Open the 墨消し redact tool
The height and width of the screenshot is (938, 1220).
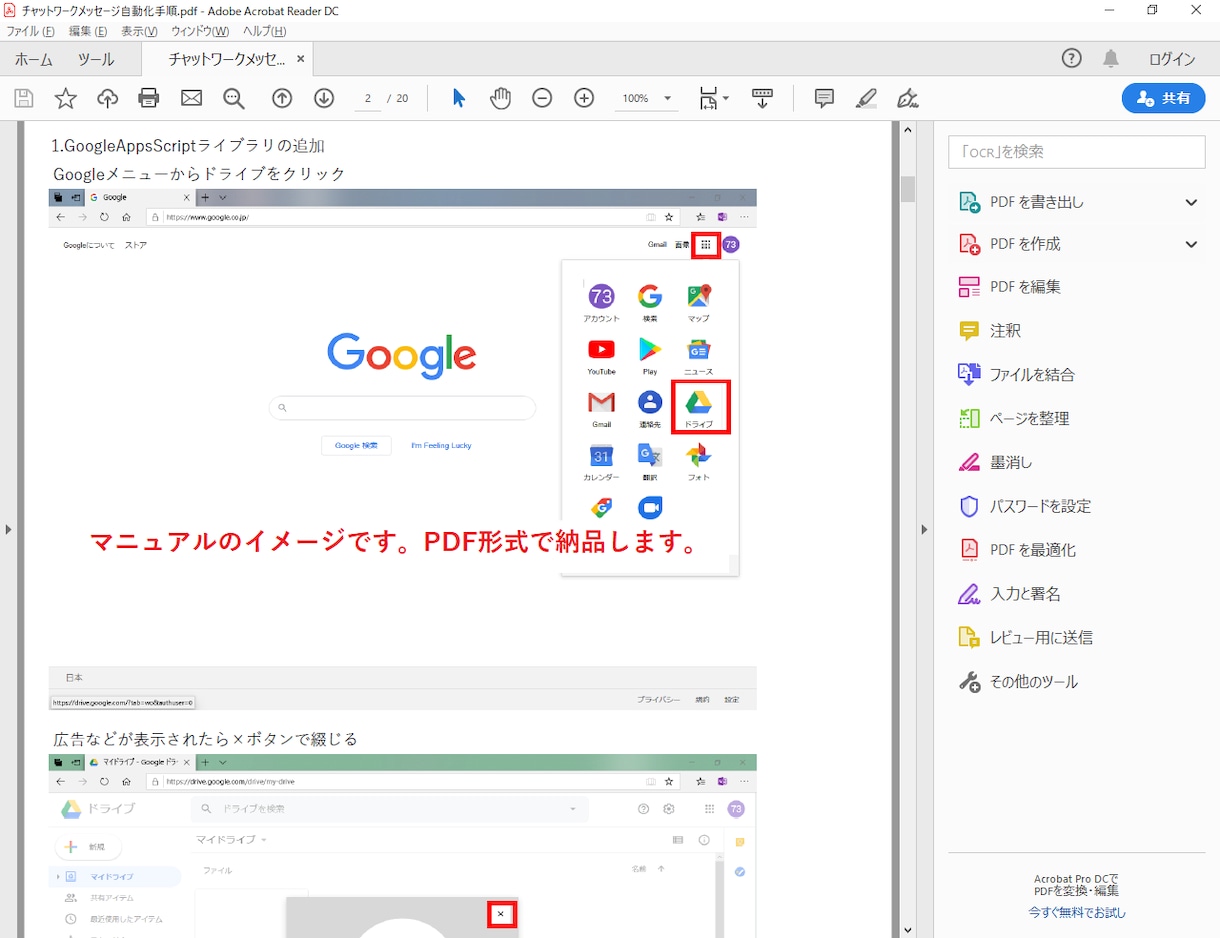(995, 462)
